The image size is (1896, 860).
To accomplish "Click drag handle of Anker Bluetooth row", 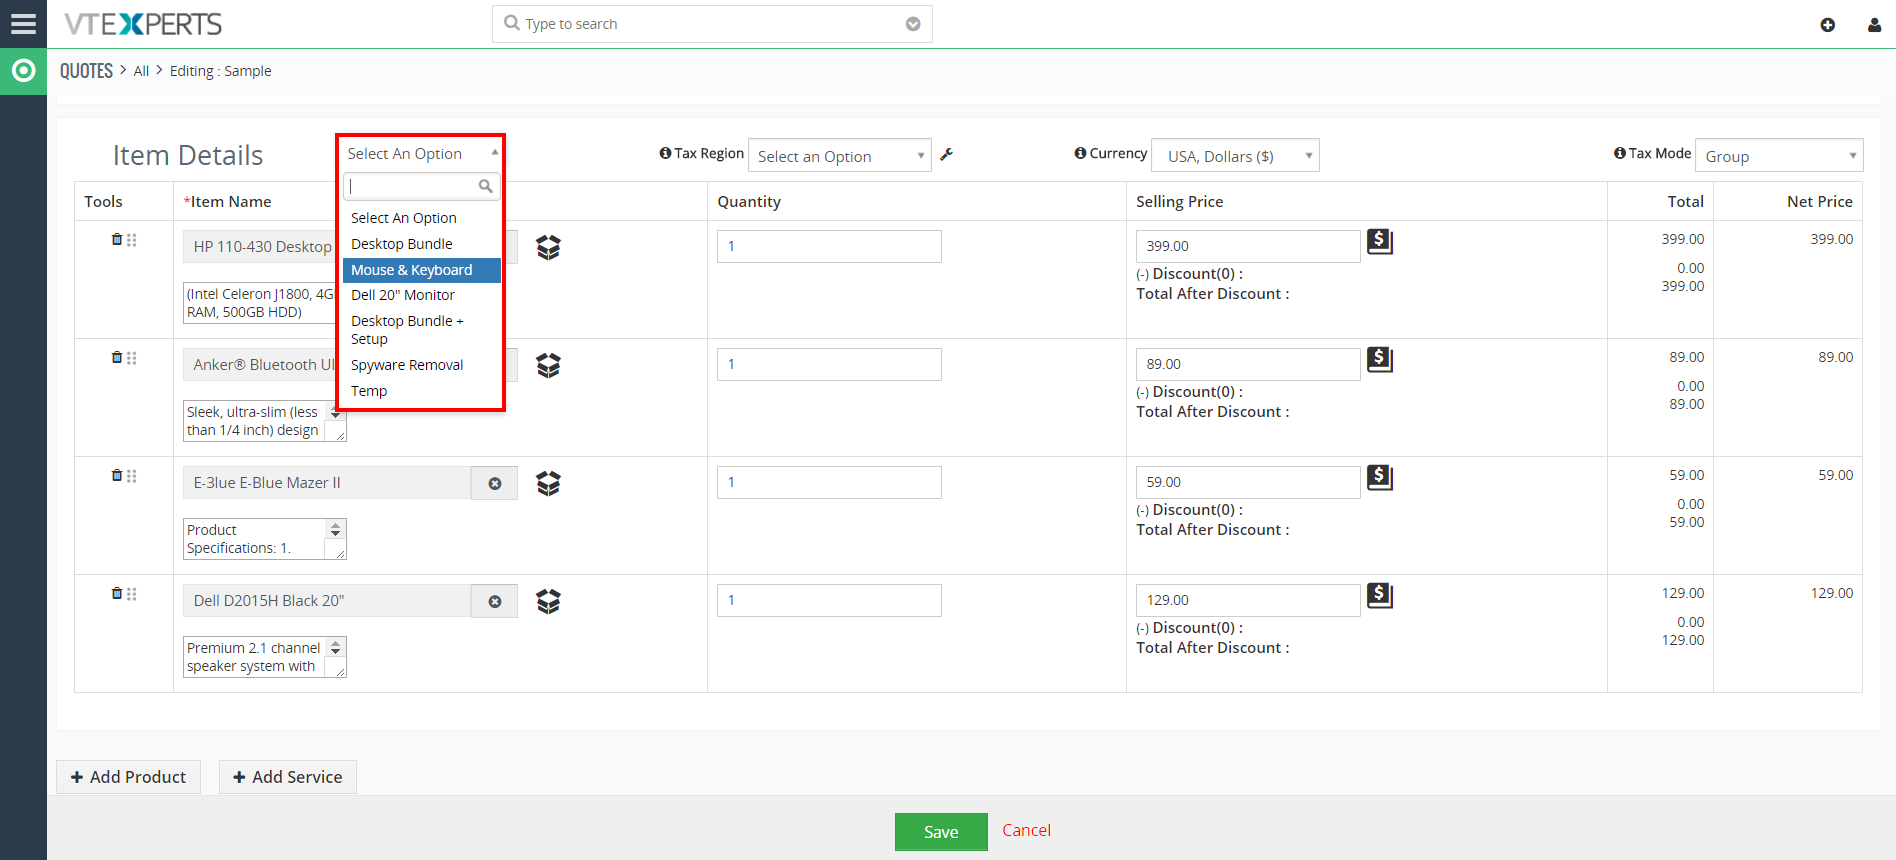I will pos(132,358).
